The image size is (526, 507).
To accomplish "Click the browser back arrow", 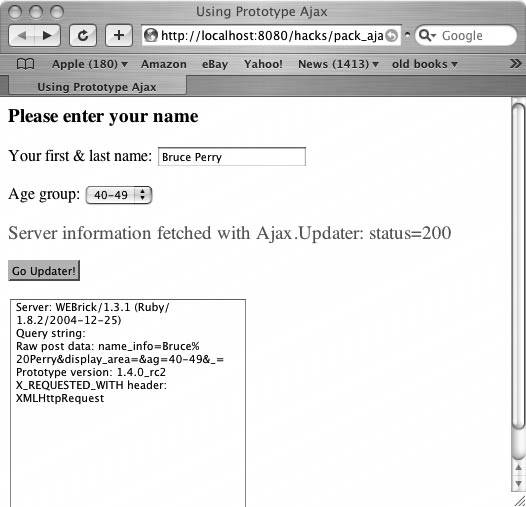I will tap(22, 36).
